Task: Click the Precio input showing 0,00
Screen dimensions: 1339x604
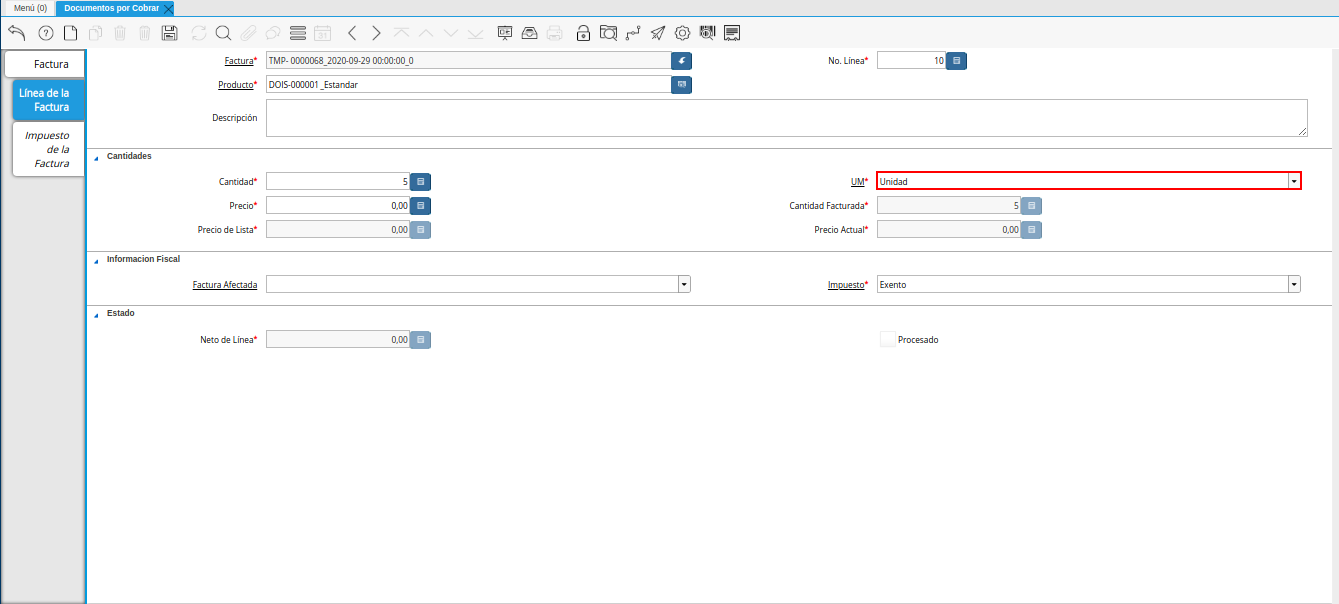Action: pos(338,205)
